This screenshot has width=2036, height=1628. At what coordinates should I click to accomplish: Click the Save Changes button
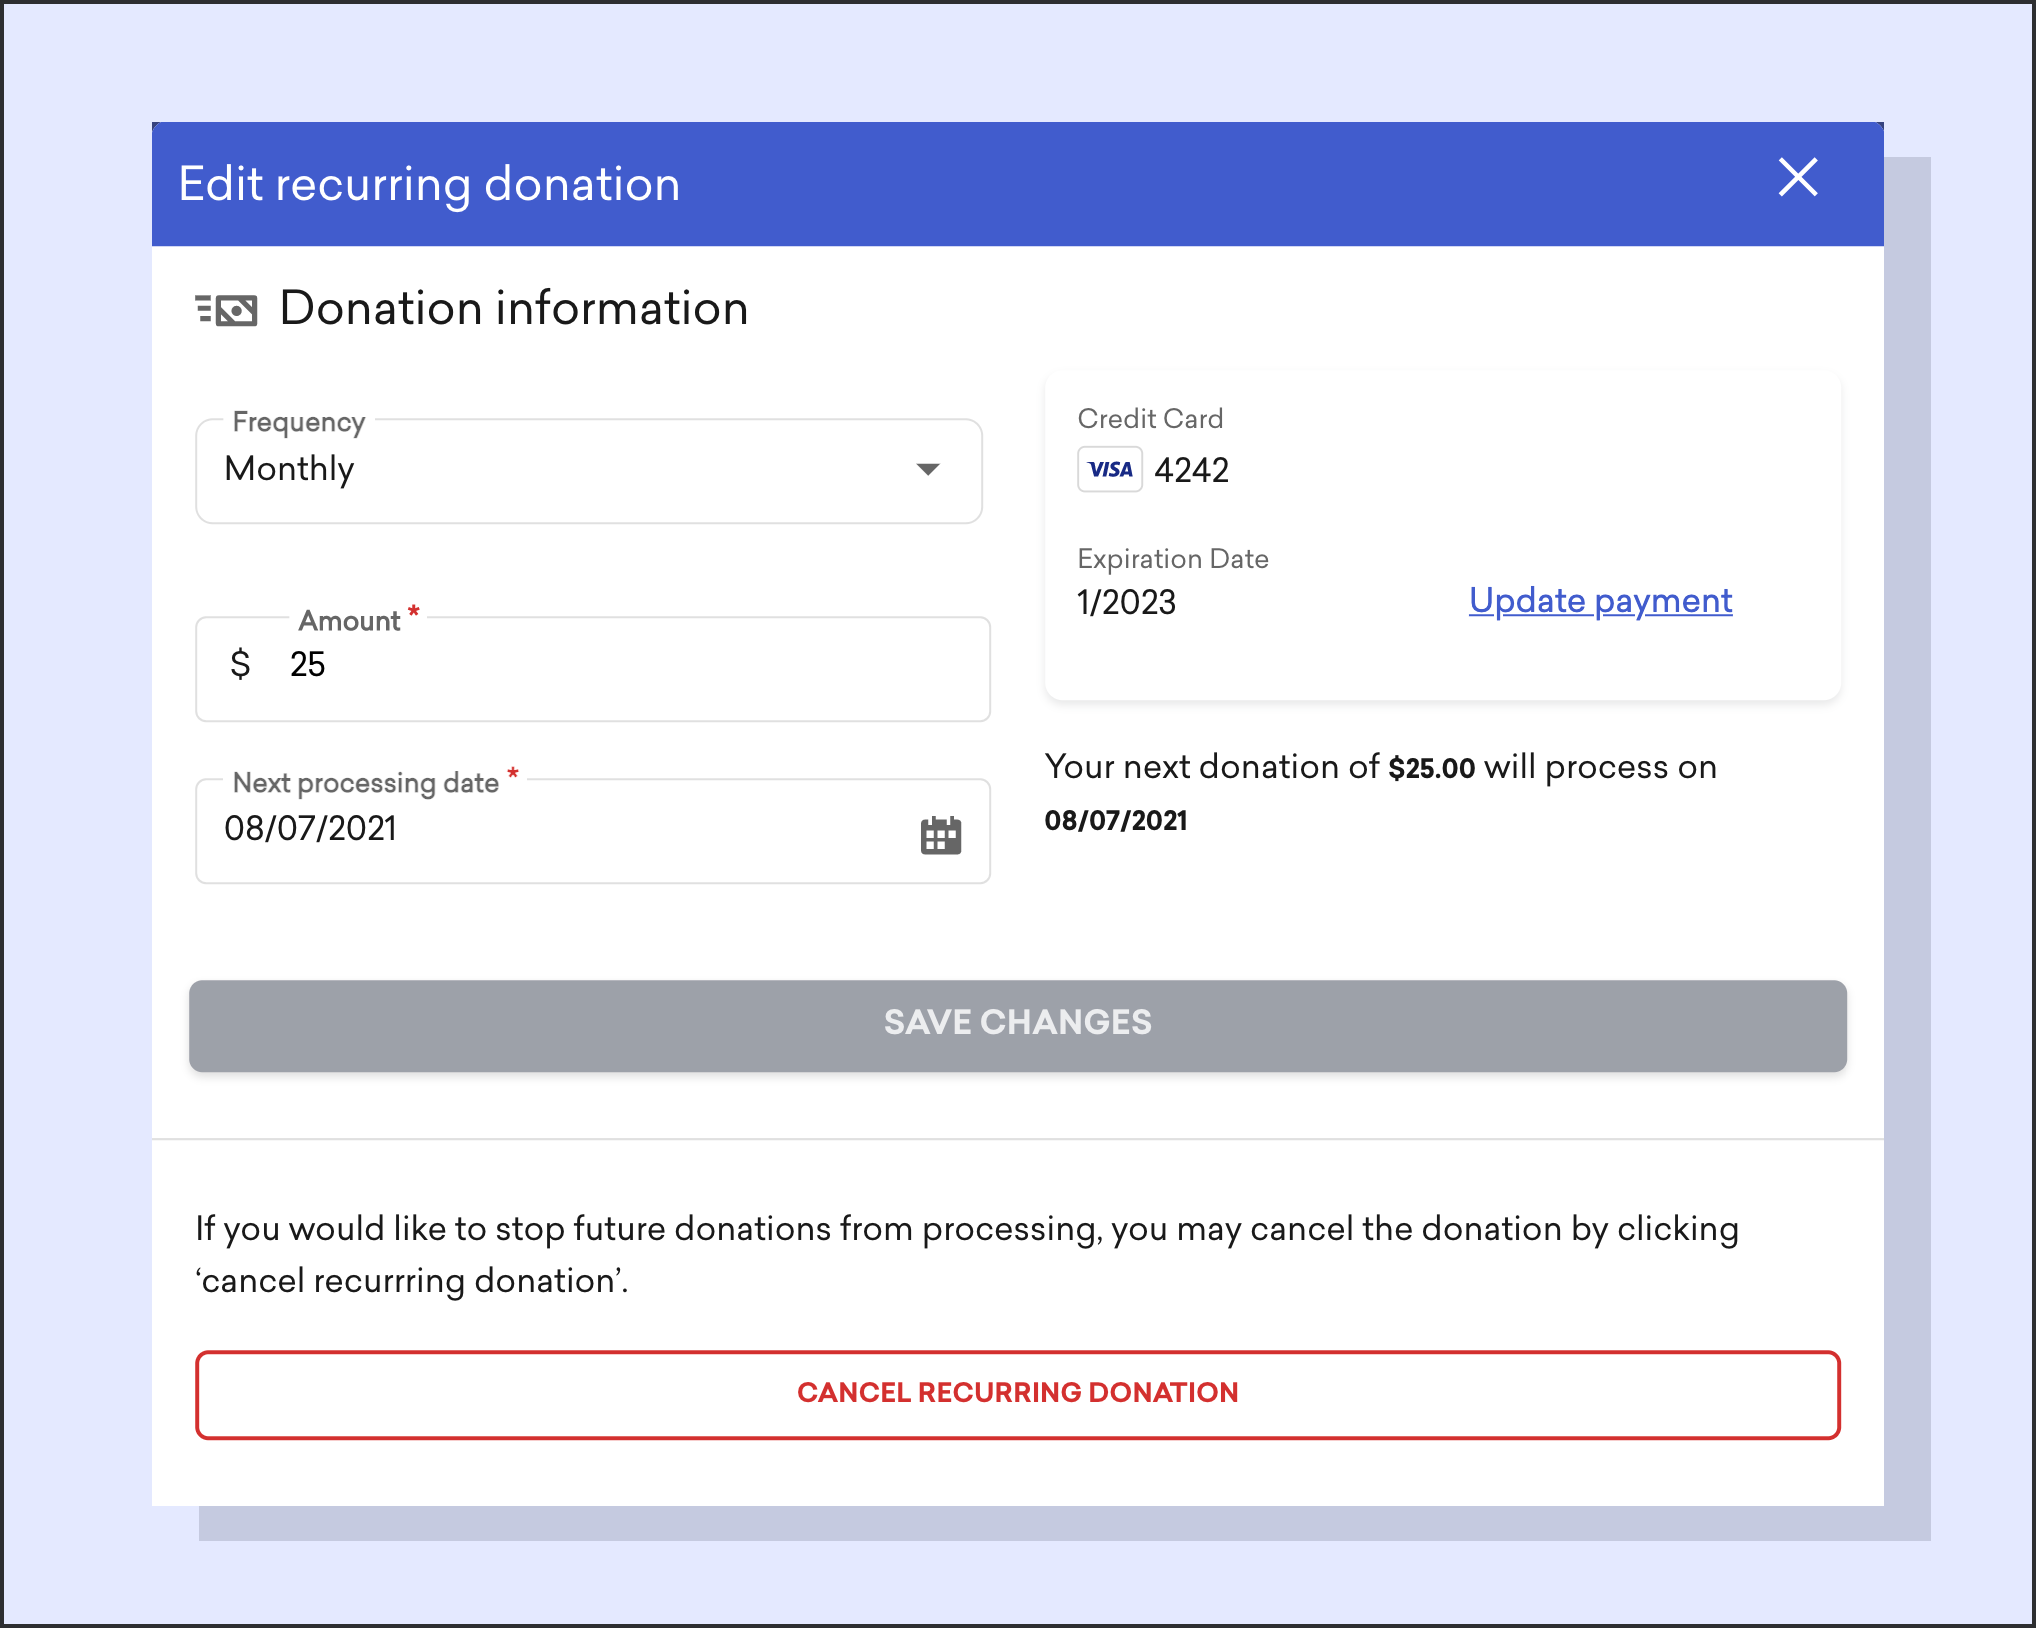tap(1018, 1026)
